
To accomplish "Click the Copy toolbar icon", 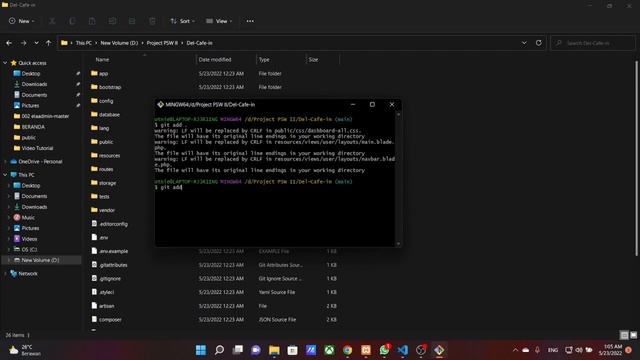I will 72,21.
